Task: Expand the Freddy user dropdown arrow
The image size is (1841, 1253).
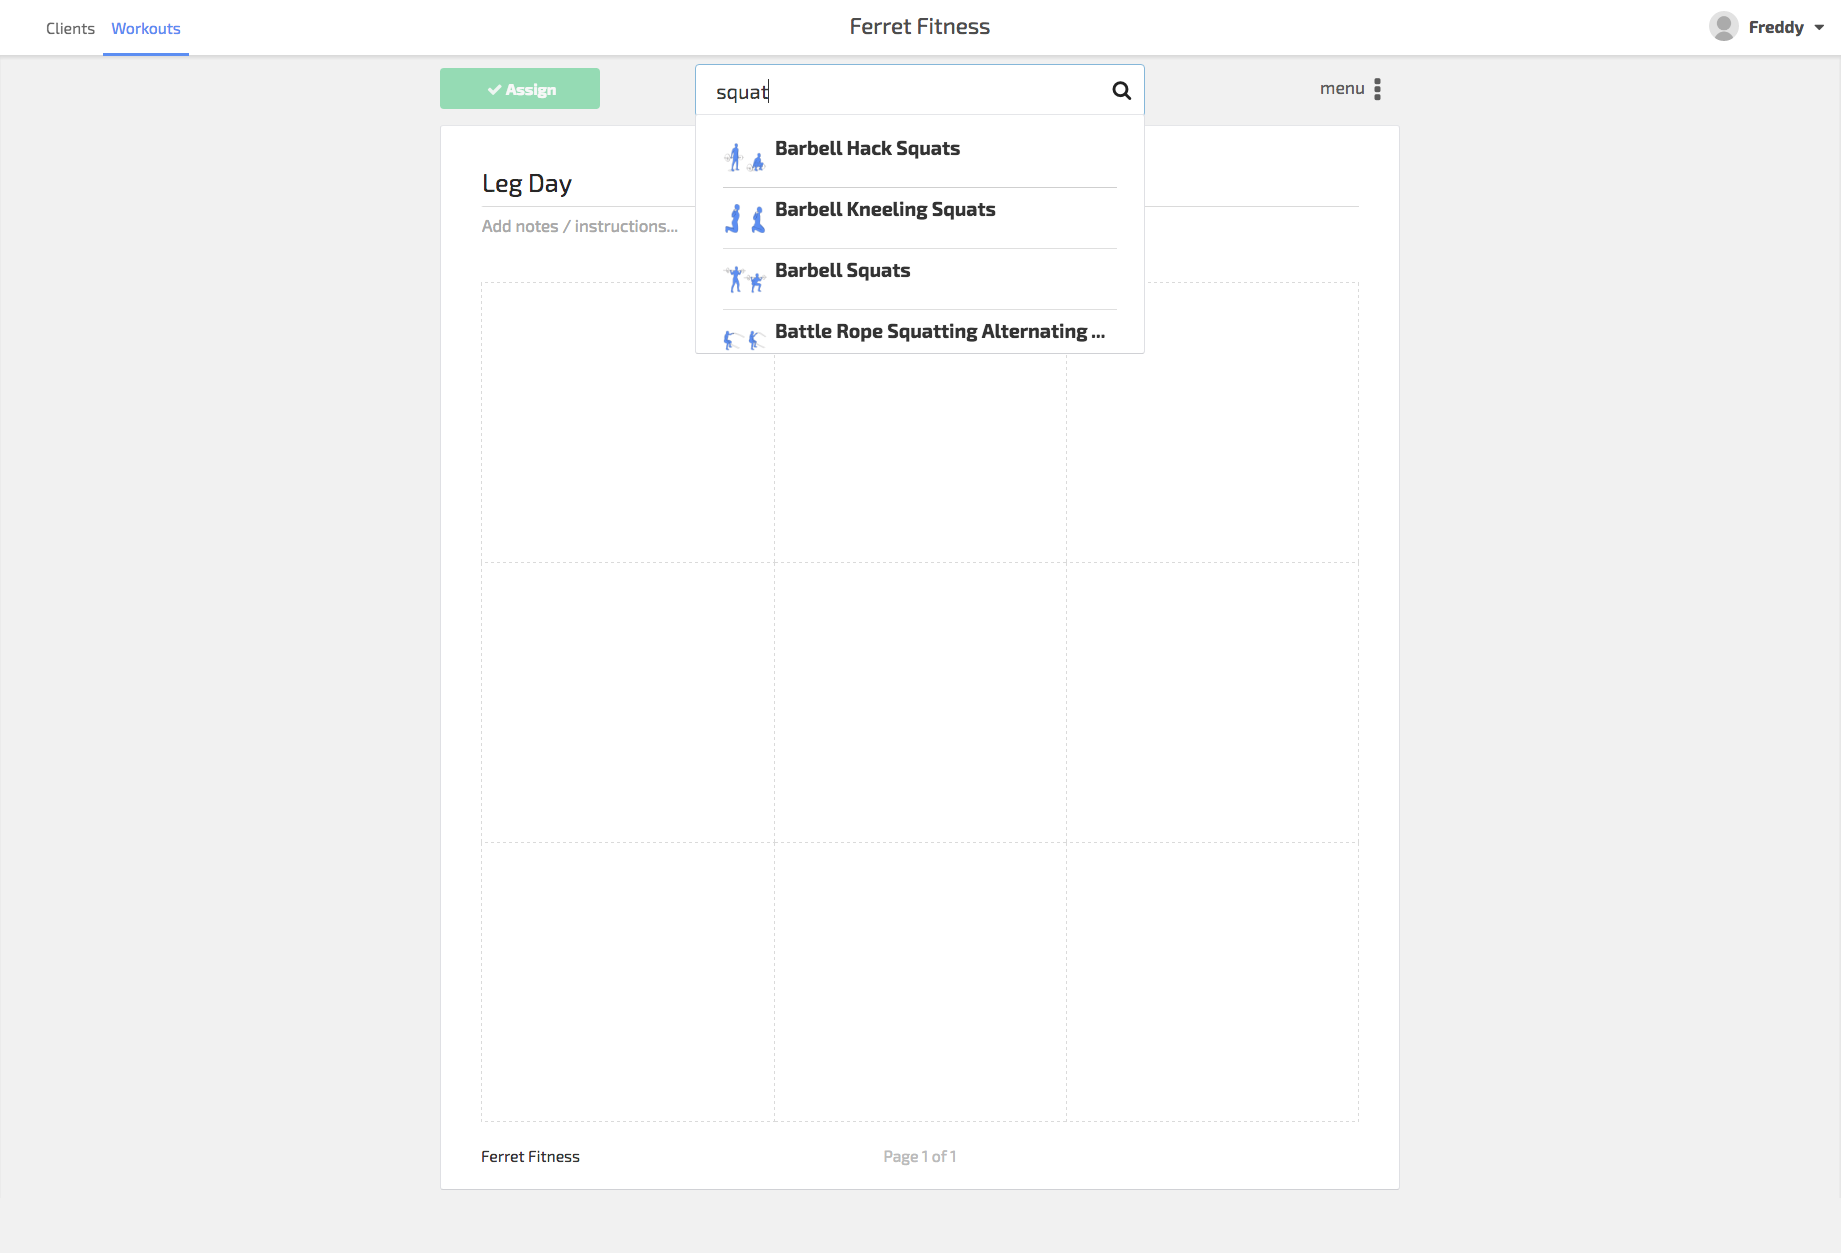Action: [x=1819, y=28]
